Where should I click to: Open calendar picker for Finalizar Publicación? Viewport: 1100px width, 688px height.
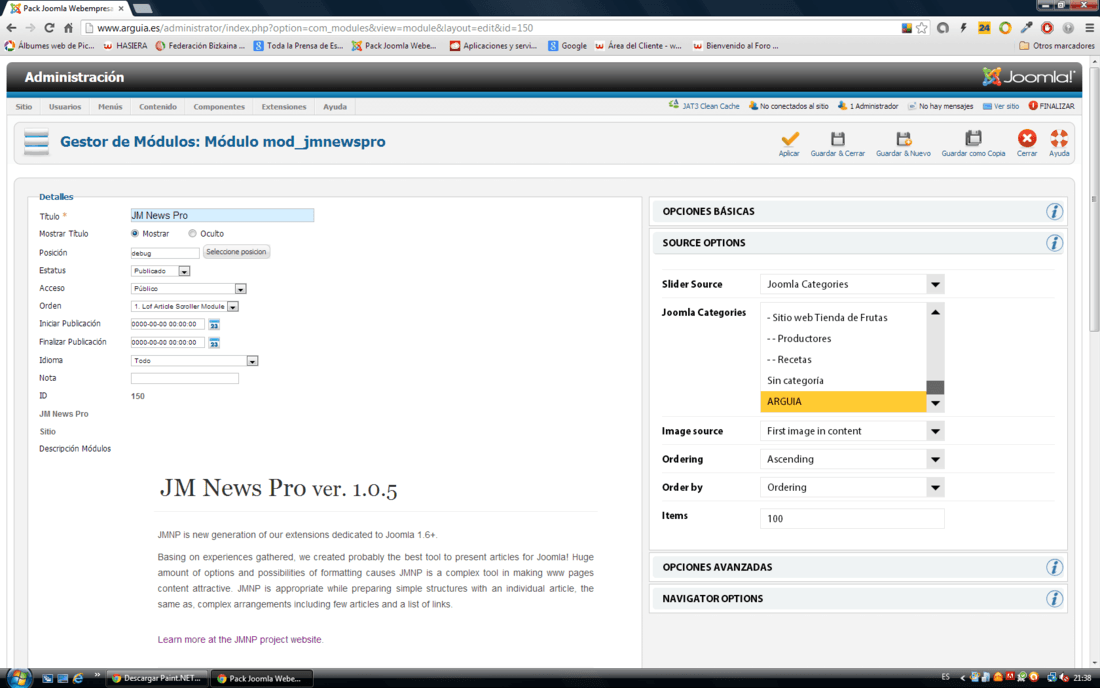(x=214, y=342)
